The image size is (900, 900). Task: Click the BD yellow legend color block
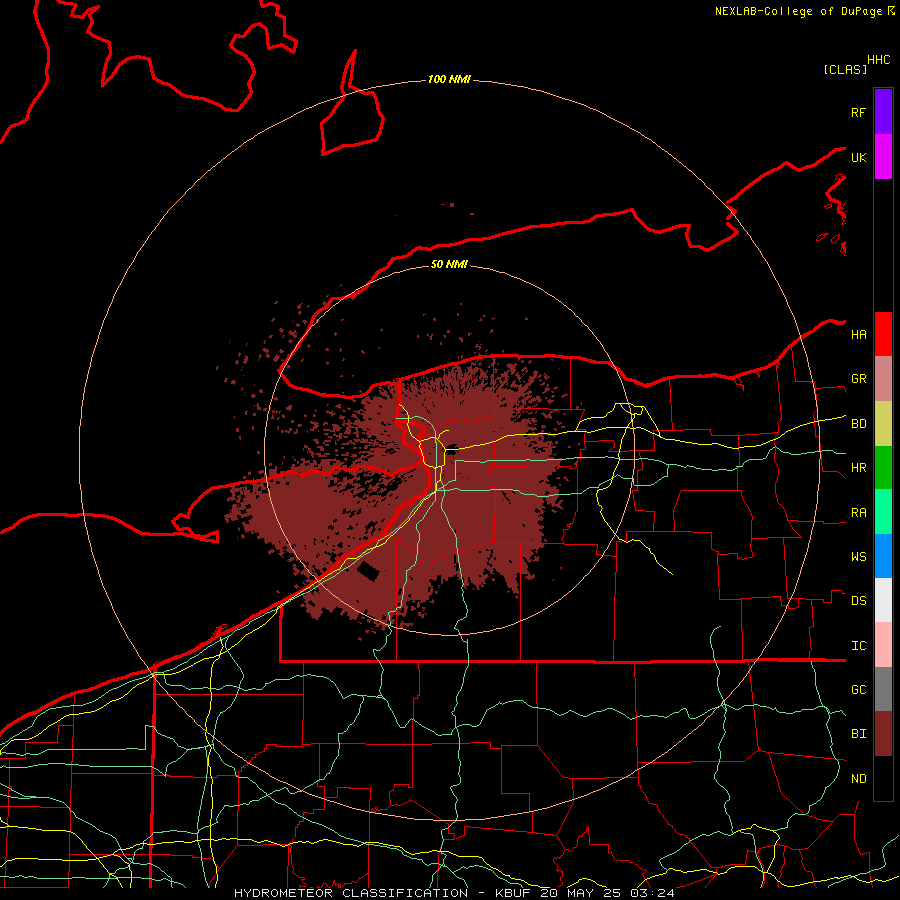pyautogui.click(x=883, y=423)
